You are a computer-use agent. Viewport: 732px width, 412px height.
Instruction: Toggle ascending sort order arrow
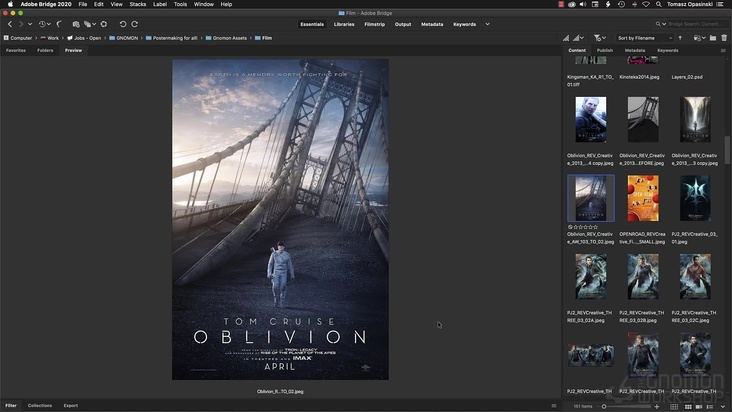680,37
